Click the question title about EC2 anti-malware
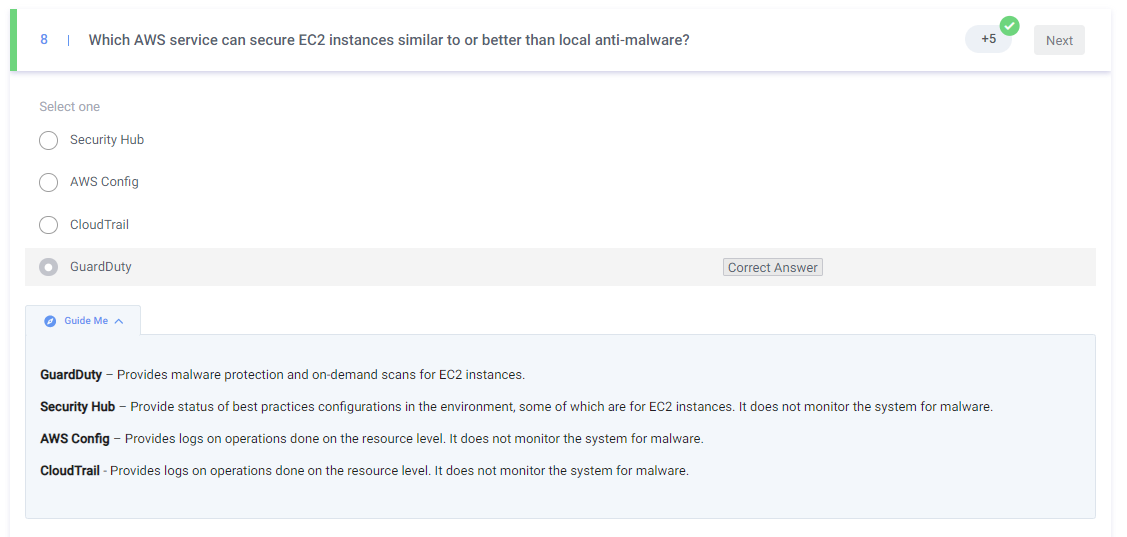Viewport: 1127px width, 537px height. pos(388,40)
